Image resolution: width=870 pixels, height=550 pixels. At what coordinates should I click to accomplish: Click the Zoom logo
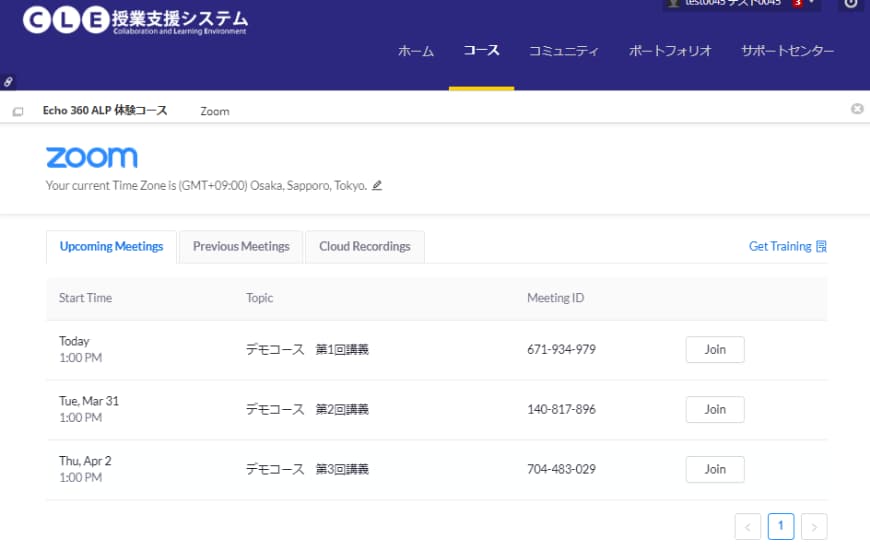92,157
